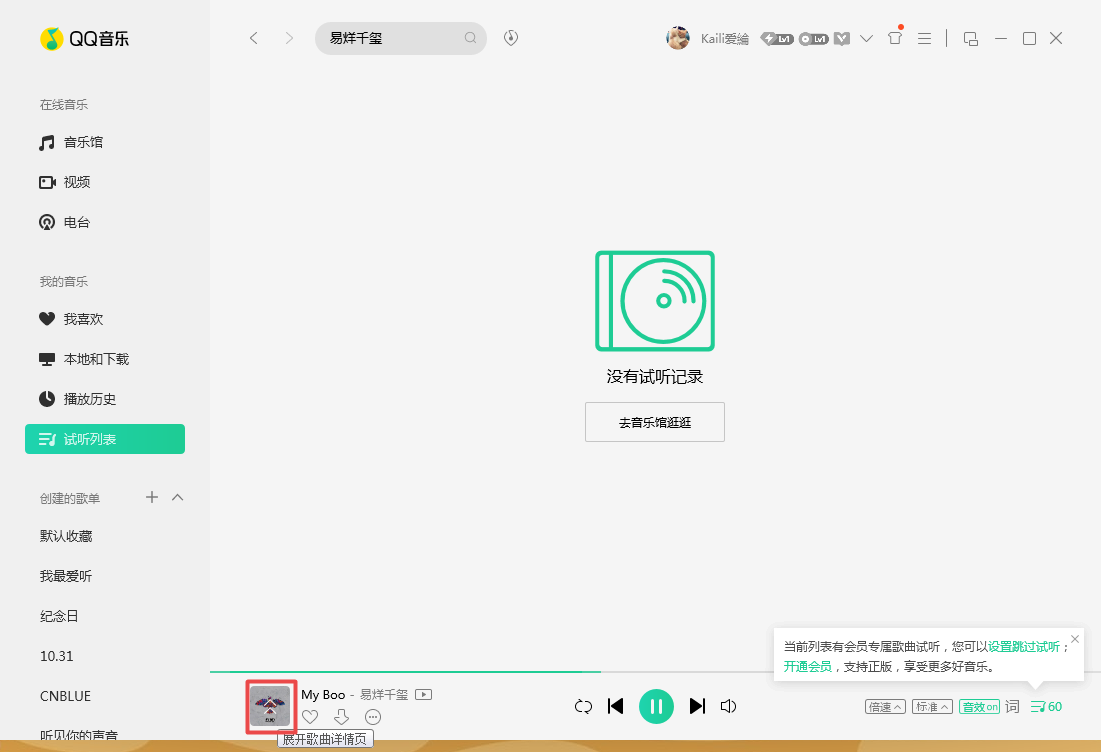The height and width of the screenshot is (752, 1101).
Task: Open MV icon next to artist
Action: [x=423, y=694]
